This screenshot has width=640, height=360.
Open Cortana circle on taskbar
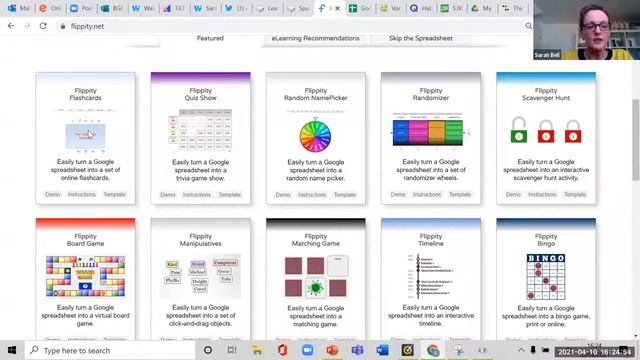(x=208, y=350)
